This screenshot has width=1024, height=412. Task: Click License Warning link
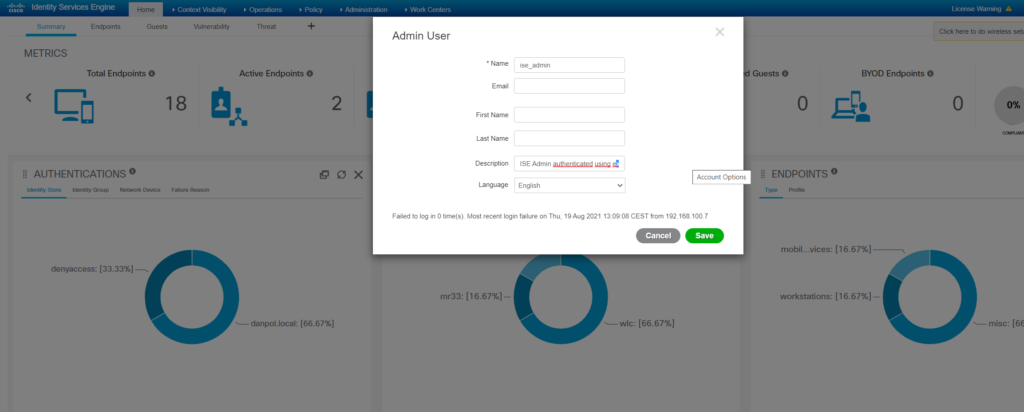pyautogui.click(x=976, y=9)
